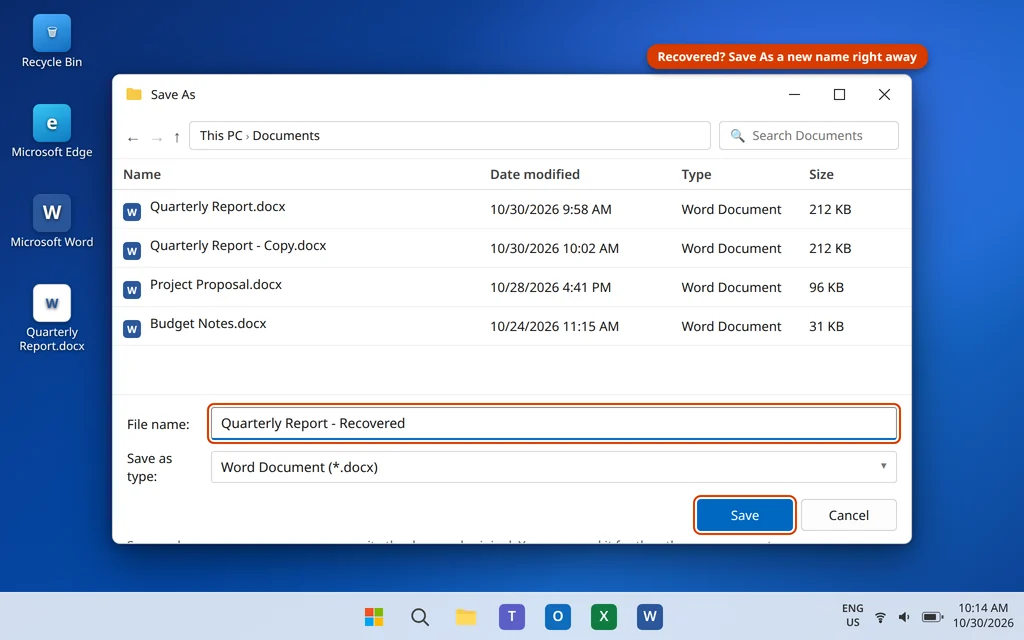Click Word Document type in Project Proposal row
Image resolution: width=1024 pixels, height=640 pixels.
point(731,287)
